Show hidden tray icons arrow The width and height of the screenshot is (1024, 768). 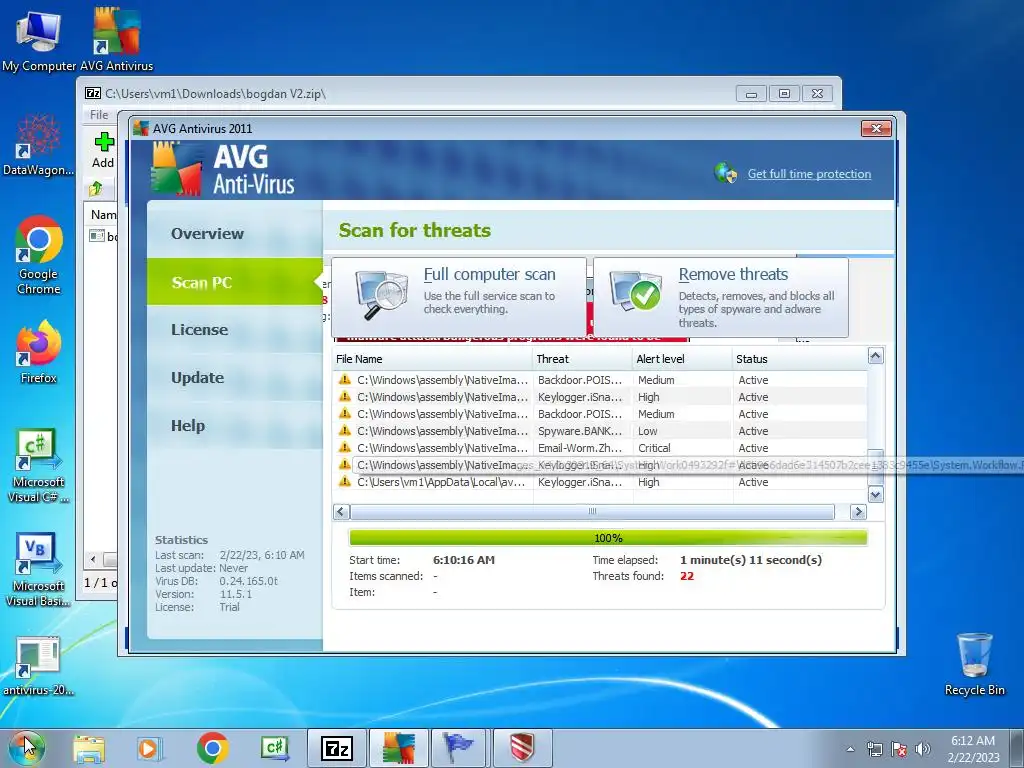click(x=850, y=749)
